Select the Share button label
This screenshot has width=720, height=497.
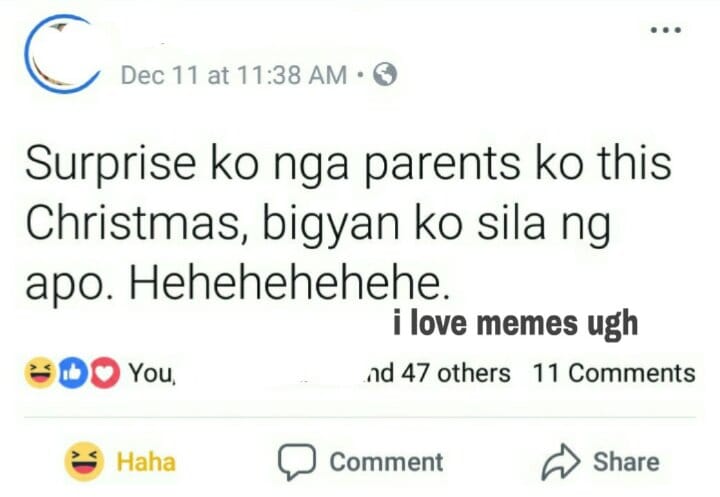626,462
